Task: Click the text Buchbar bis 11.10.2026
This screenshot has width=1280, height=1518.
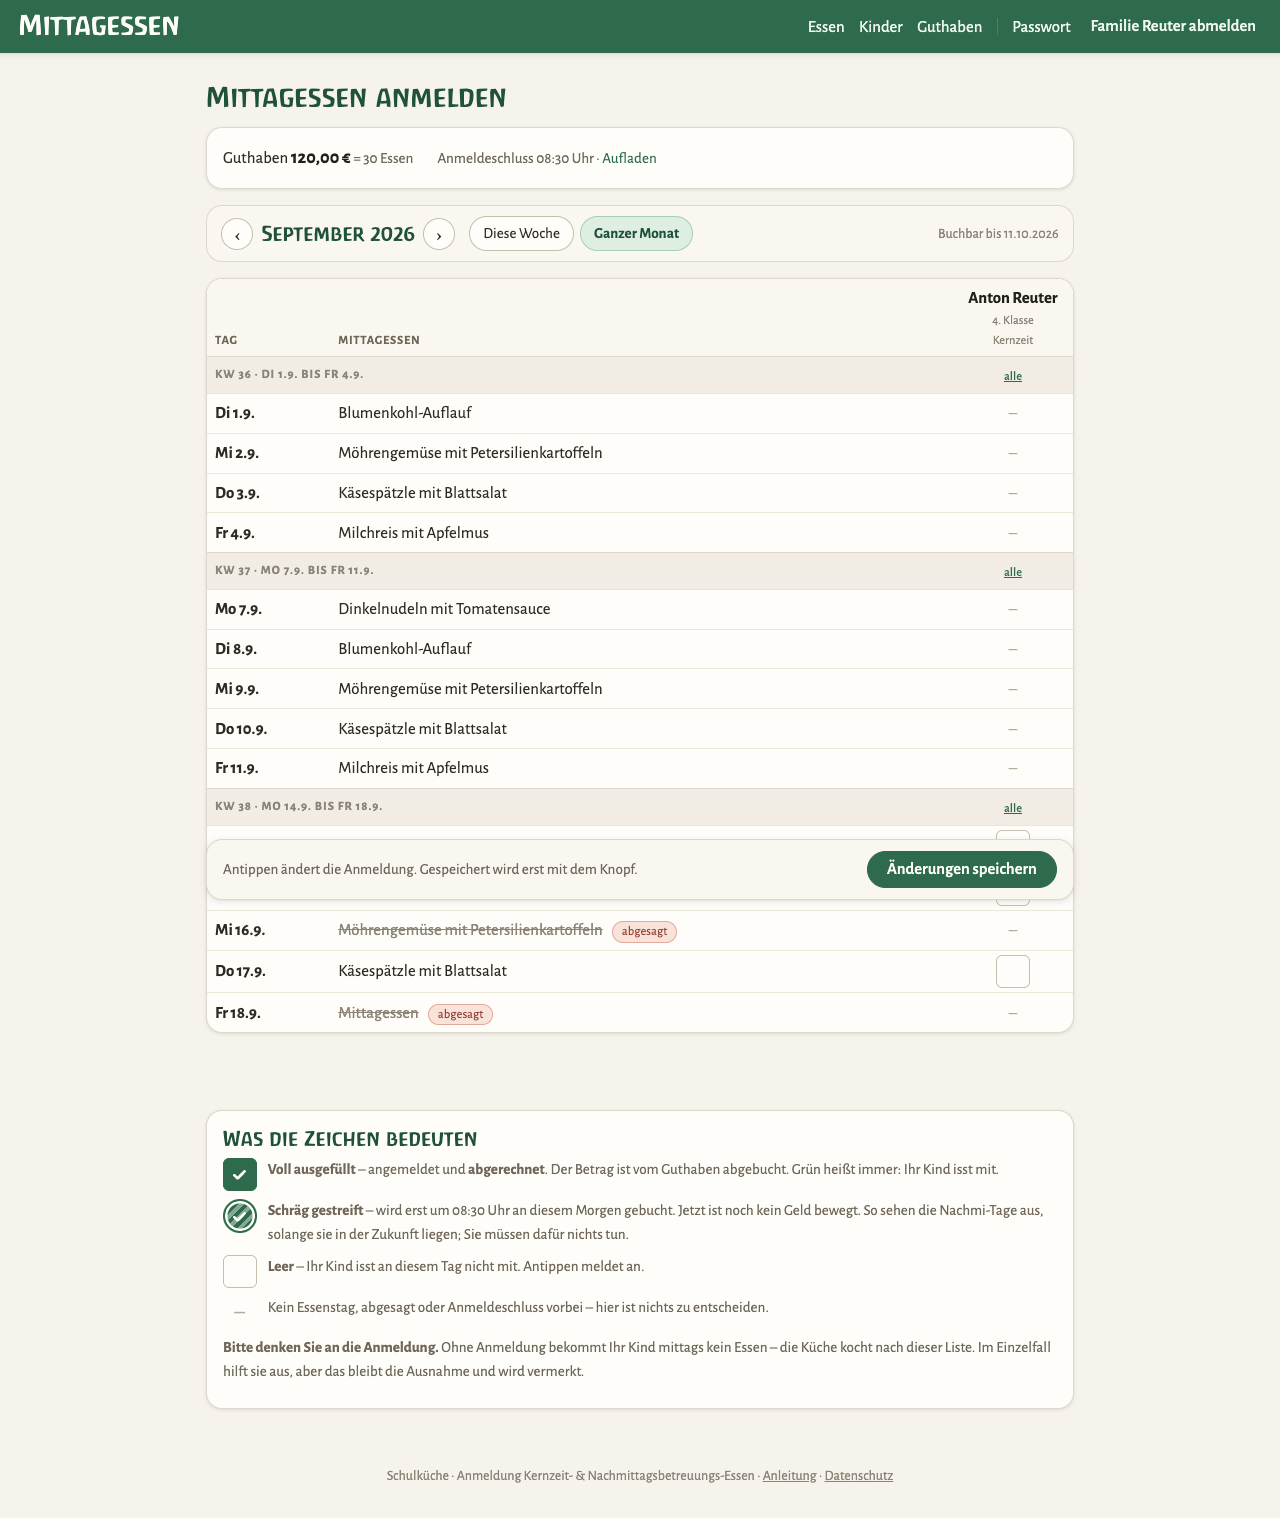Action: (998, 234)
